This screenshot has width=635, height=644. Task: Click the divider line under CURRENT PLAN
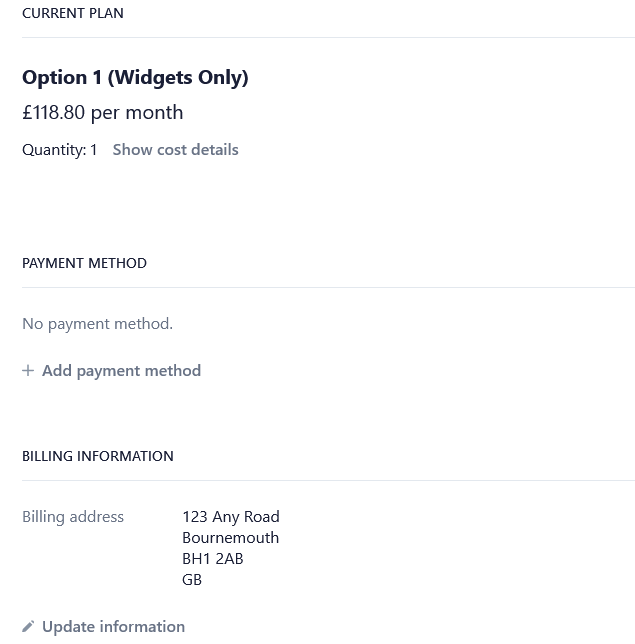[x=328, y=38]
